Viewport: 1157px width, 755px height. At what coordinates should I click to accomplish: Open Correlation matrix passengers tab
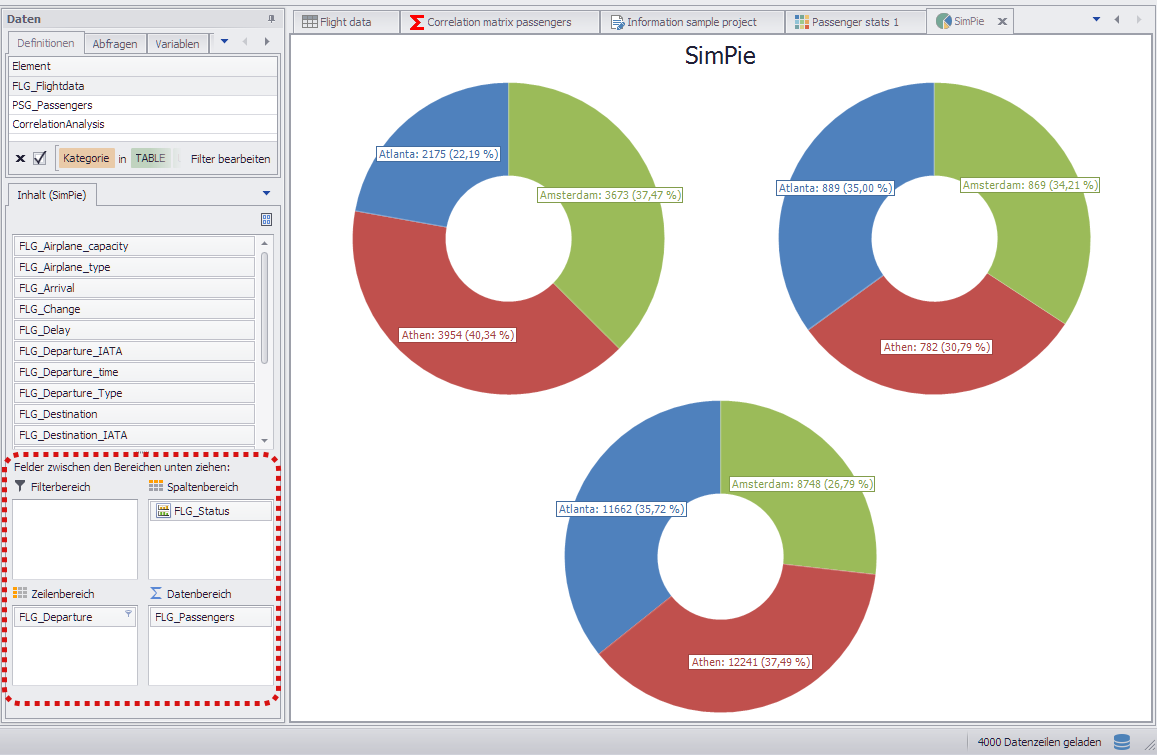coord(490,22)
